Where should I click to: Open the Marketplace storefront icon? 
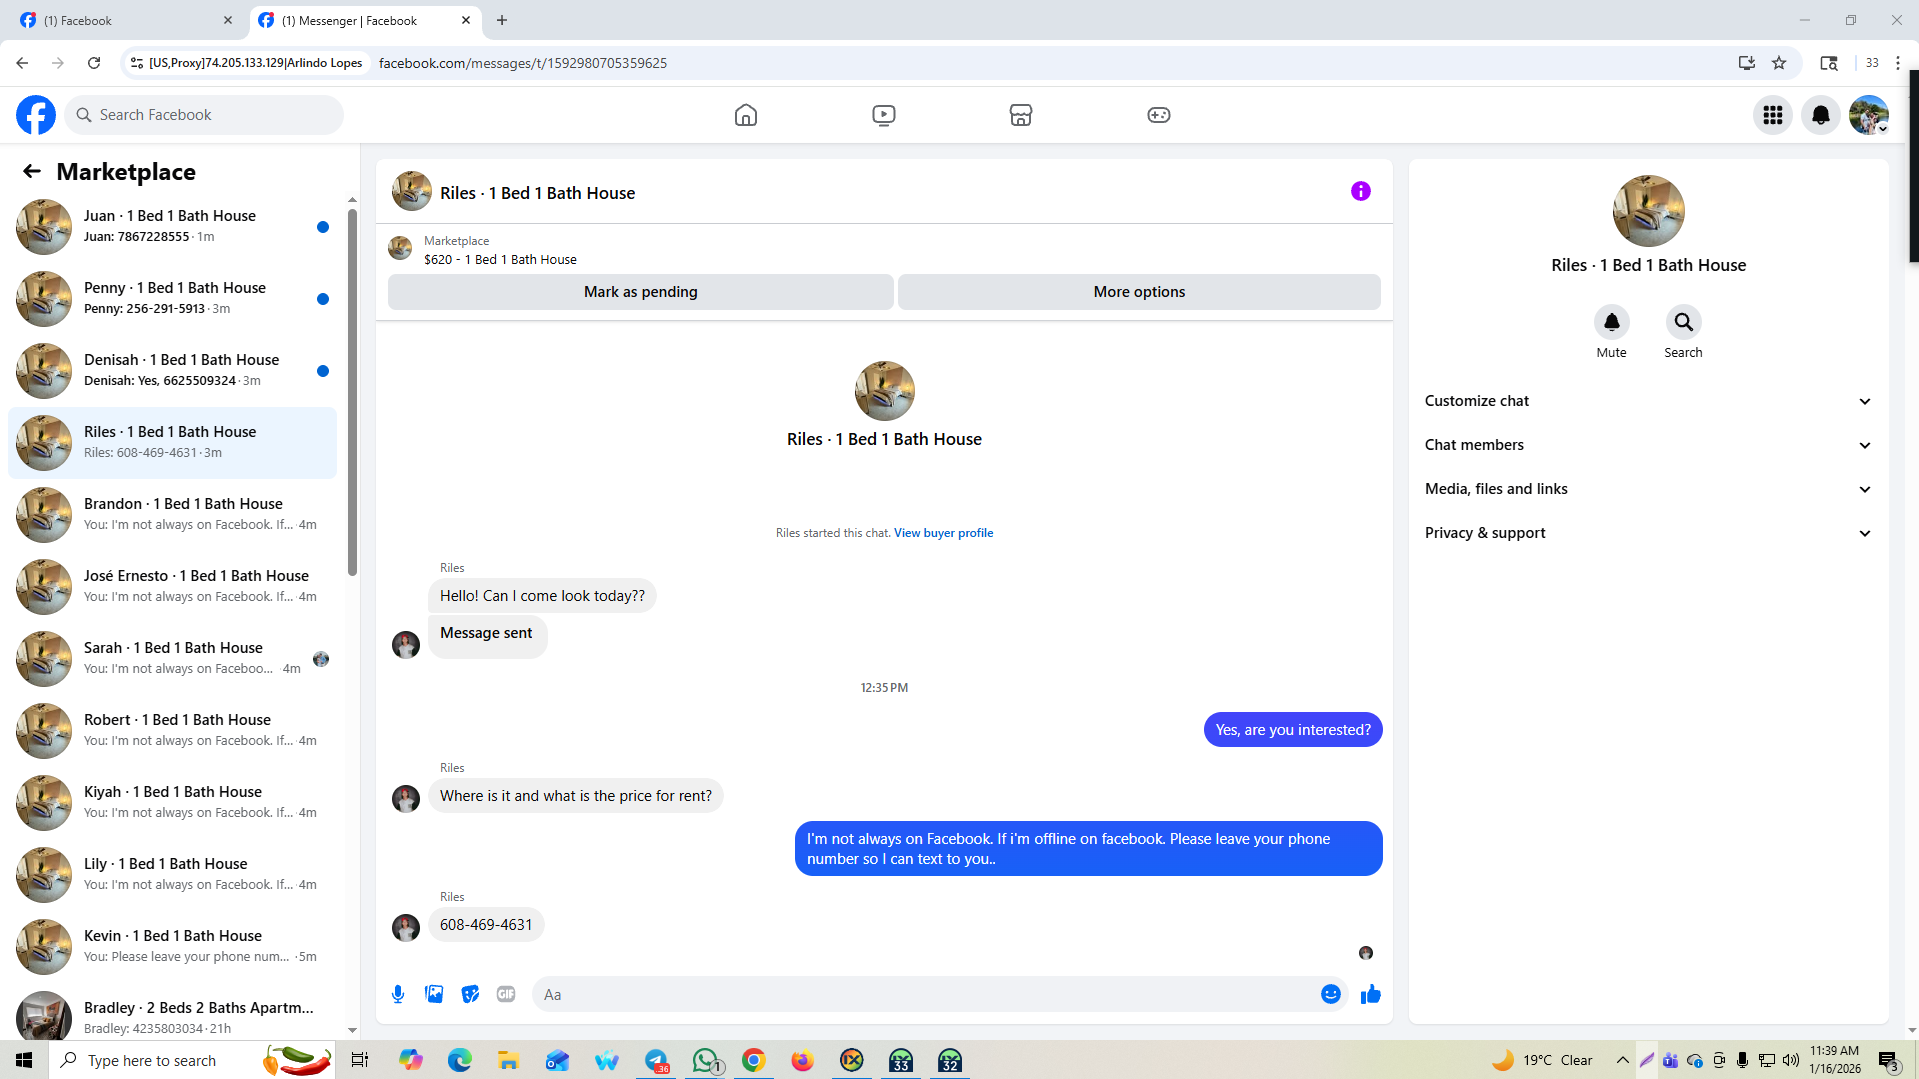tap(1021, 115)
